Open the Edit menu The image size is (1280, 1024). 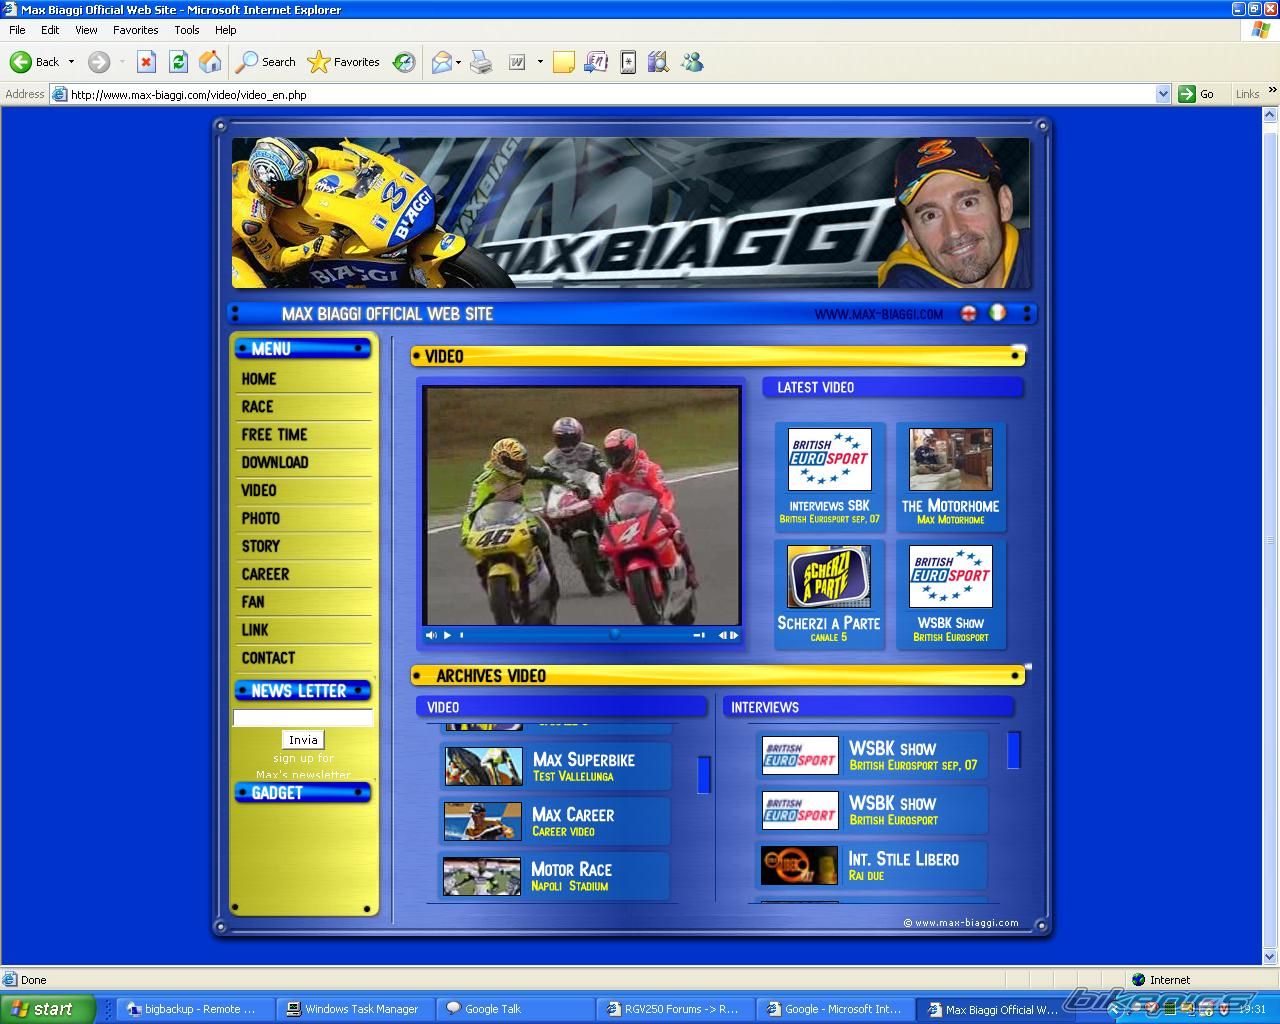(x=50, y=30)
